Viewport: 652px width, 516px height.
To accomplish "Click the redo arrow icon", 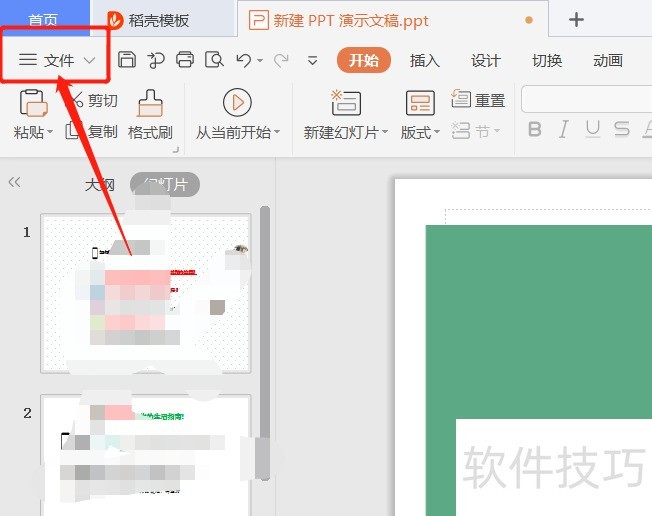I will pos(281,61).
